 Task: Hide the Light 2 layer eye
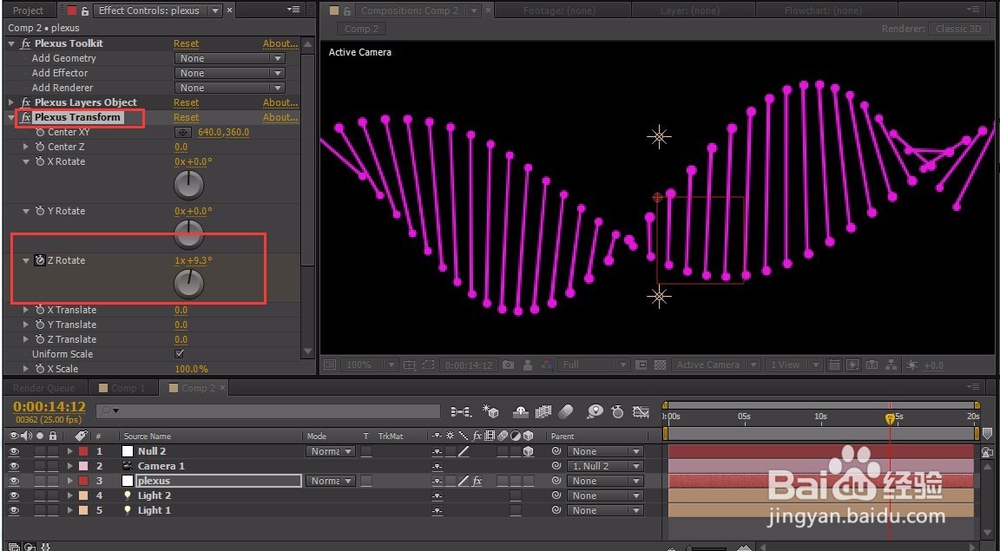(x=15, y=496)
